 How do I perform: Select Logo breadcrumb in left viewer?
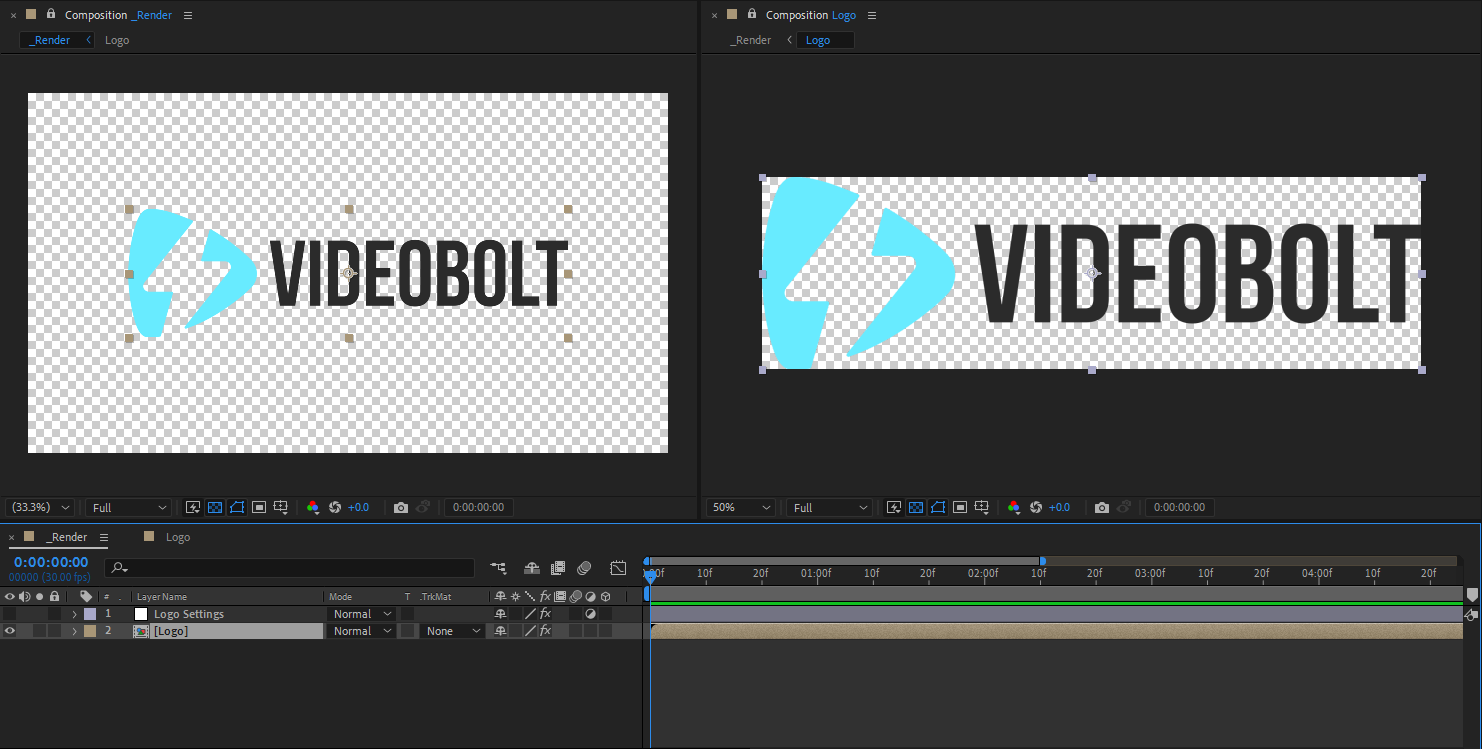(117, 40)
